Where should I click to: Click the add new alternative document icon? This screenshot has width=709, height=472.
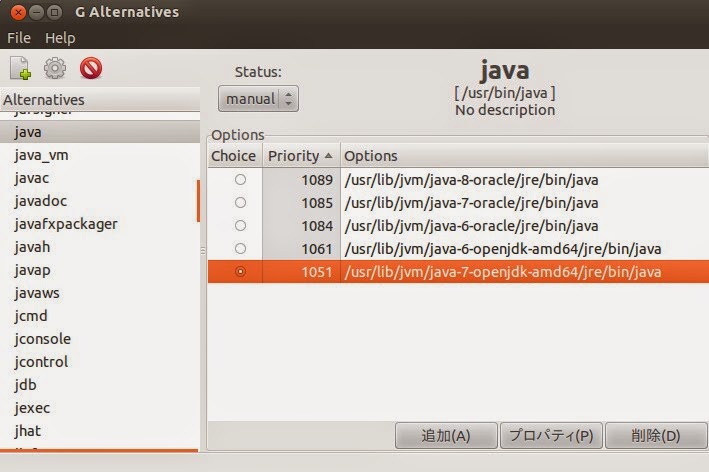(21, 68)
